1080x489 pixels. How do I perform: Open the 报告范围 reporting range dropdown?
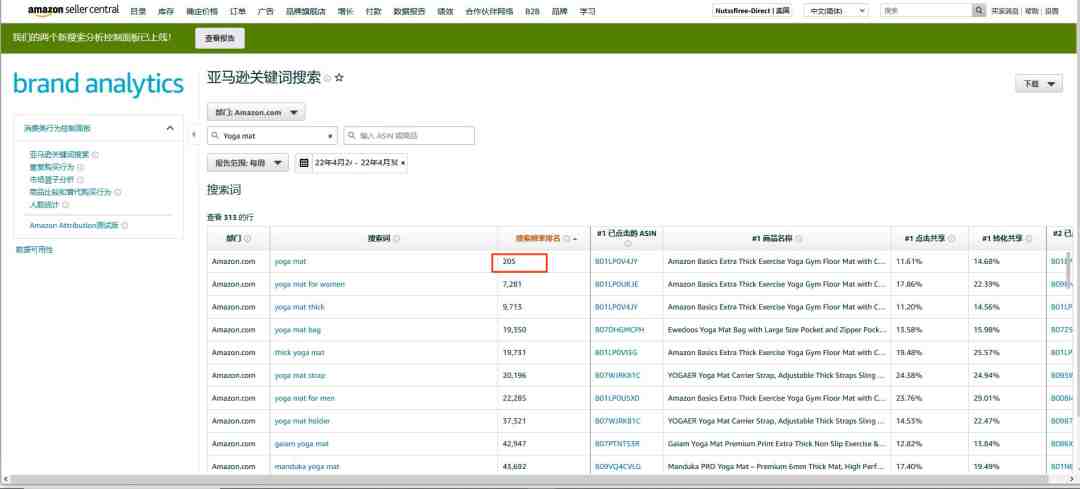coord(248,163)
